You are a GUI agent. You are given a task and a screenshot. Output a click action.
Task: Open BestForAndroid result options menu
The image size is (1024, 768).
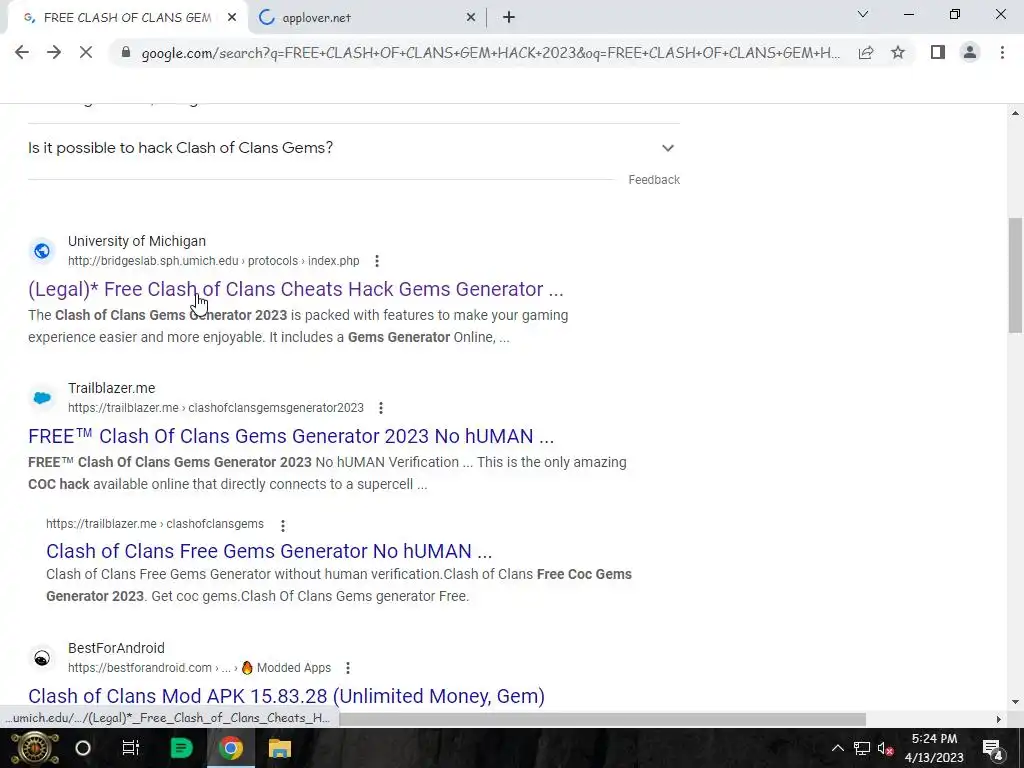tap(348, 667)
